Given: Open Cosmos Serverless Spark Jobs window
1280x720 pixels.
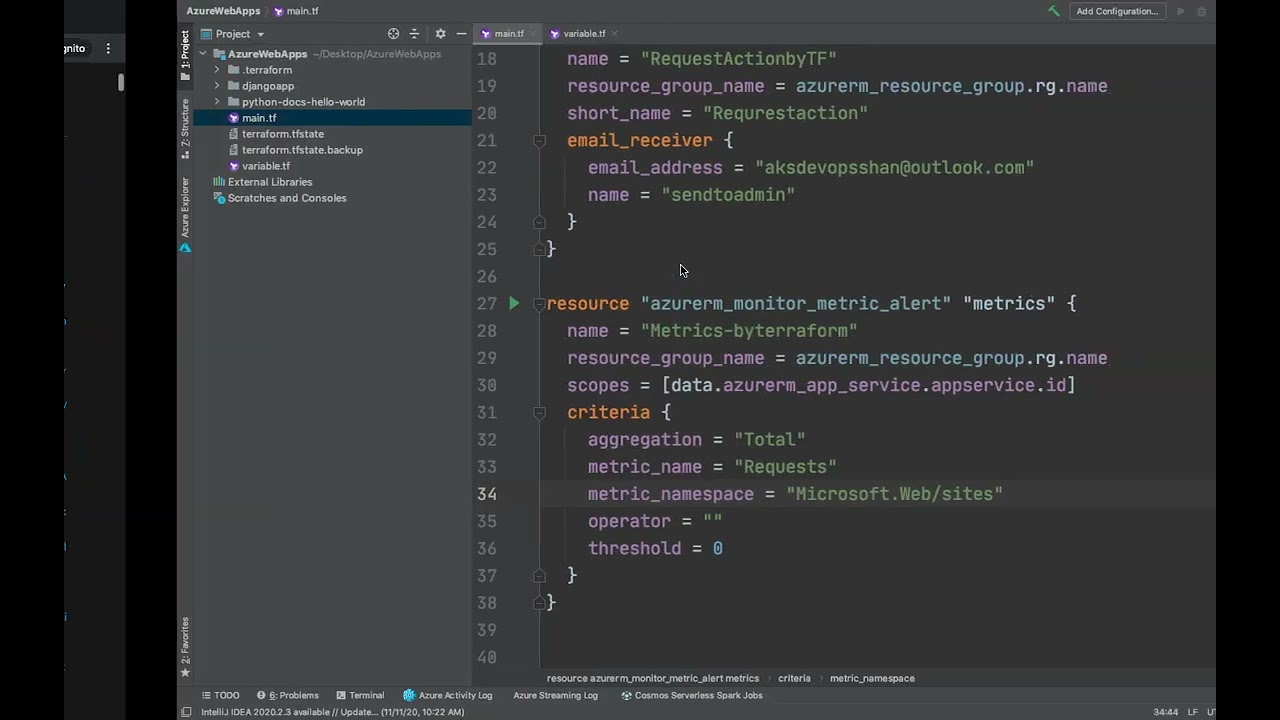Looking at the screenshot, I should [692, 695].
